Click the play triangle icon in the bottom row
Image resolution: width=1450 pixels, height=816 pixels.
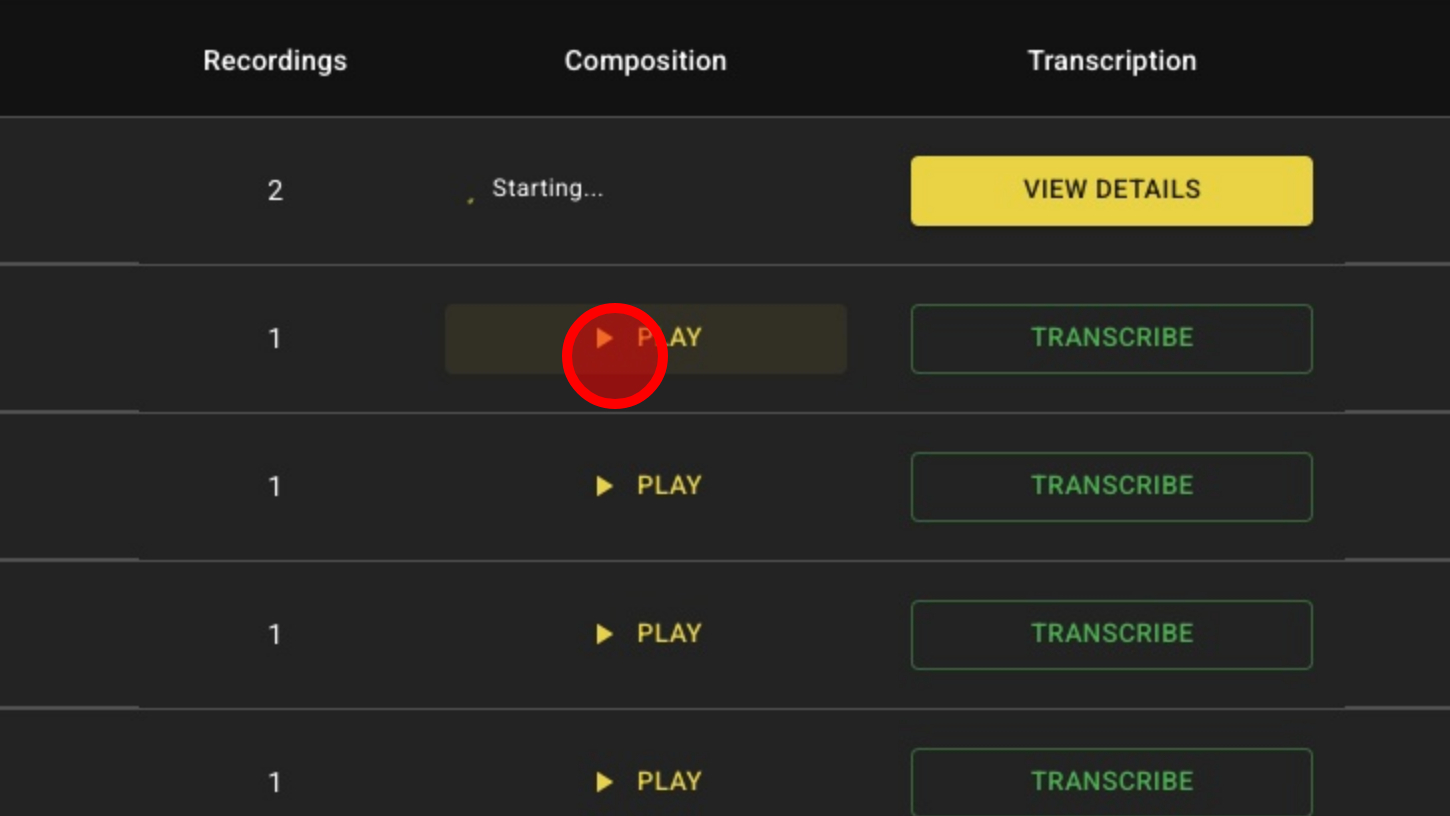pyautogui.click(x=604, y=781)
